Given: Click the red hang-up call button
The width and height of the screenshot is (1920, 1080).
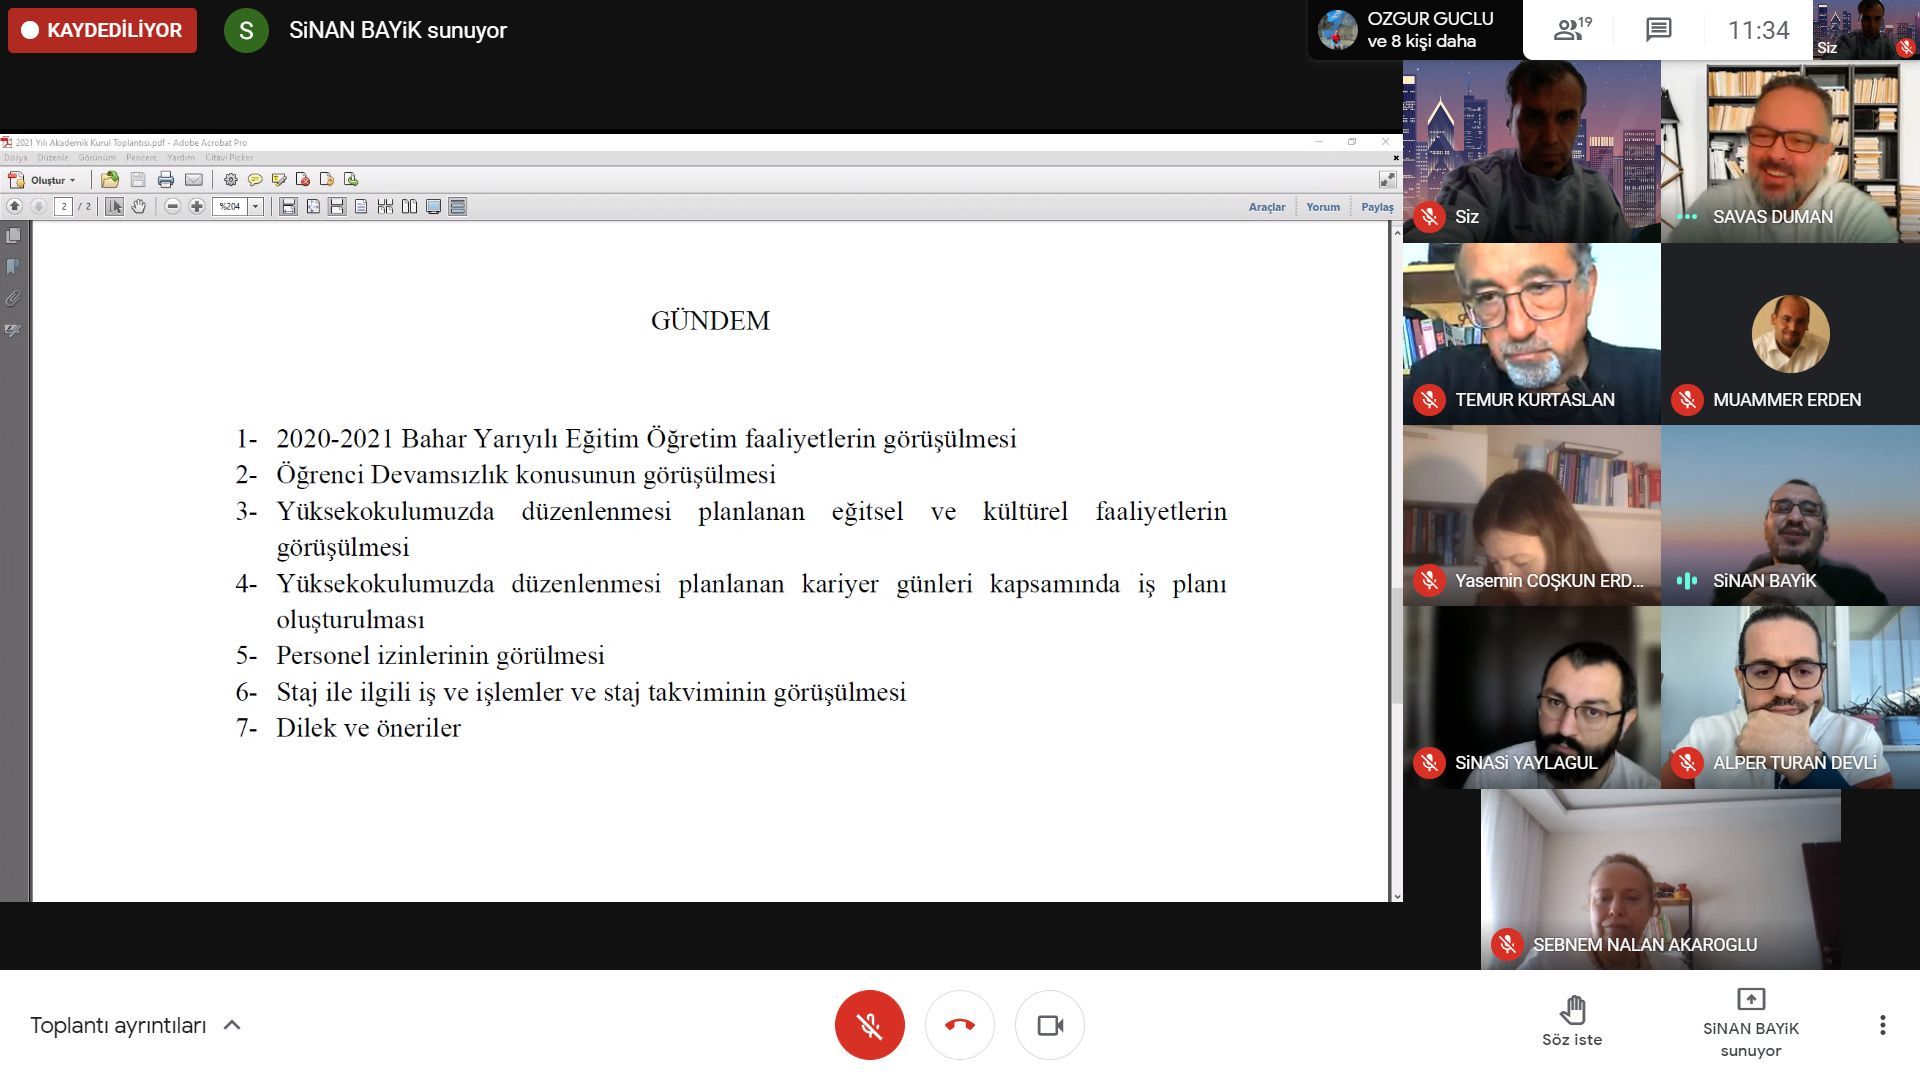Looking at the screenshot, I should click(959, 1025).
